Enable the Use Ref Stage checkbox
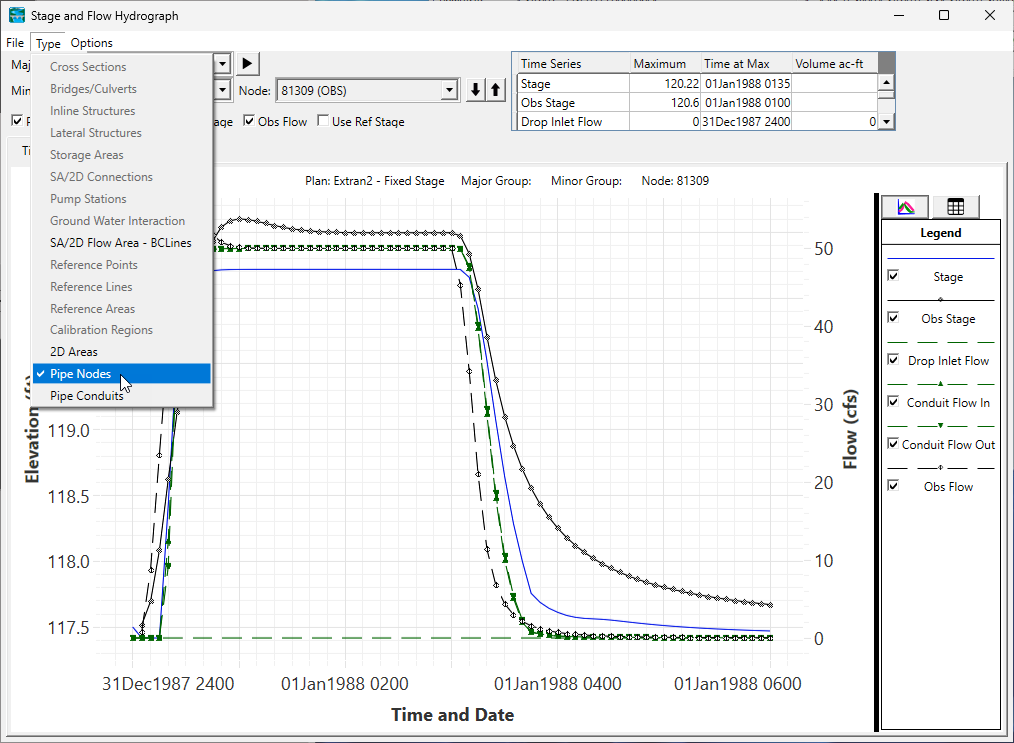Viewport: 1014px width, 743px height. 323,122
